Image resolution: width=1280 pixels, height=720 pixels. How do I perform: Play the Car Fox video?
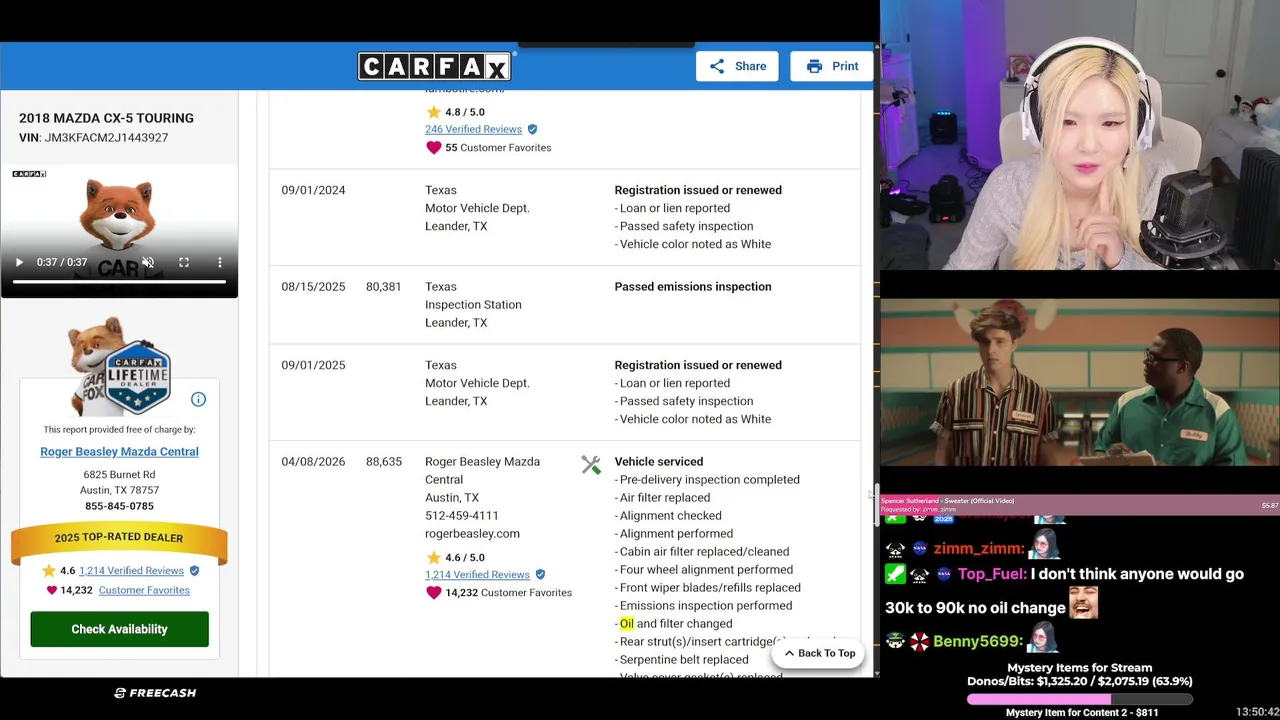(19, 262)
